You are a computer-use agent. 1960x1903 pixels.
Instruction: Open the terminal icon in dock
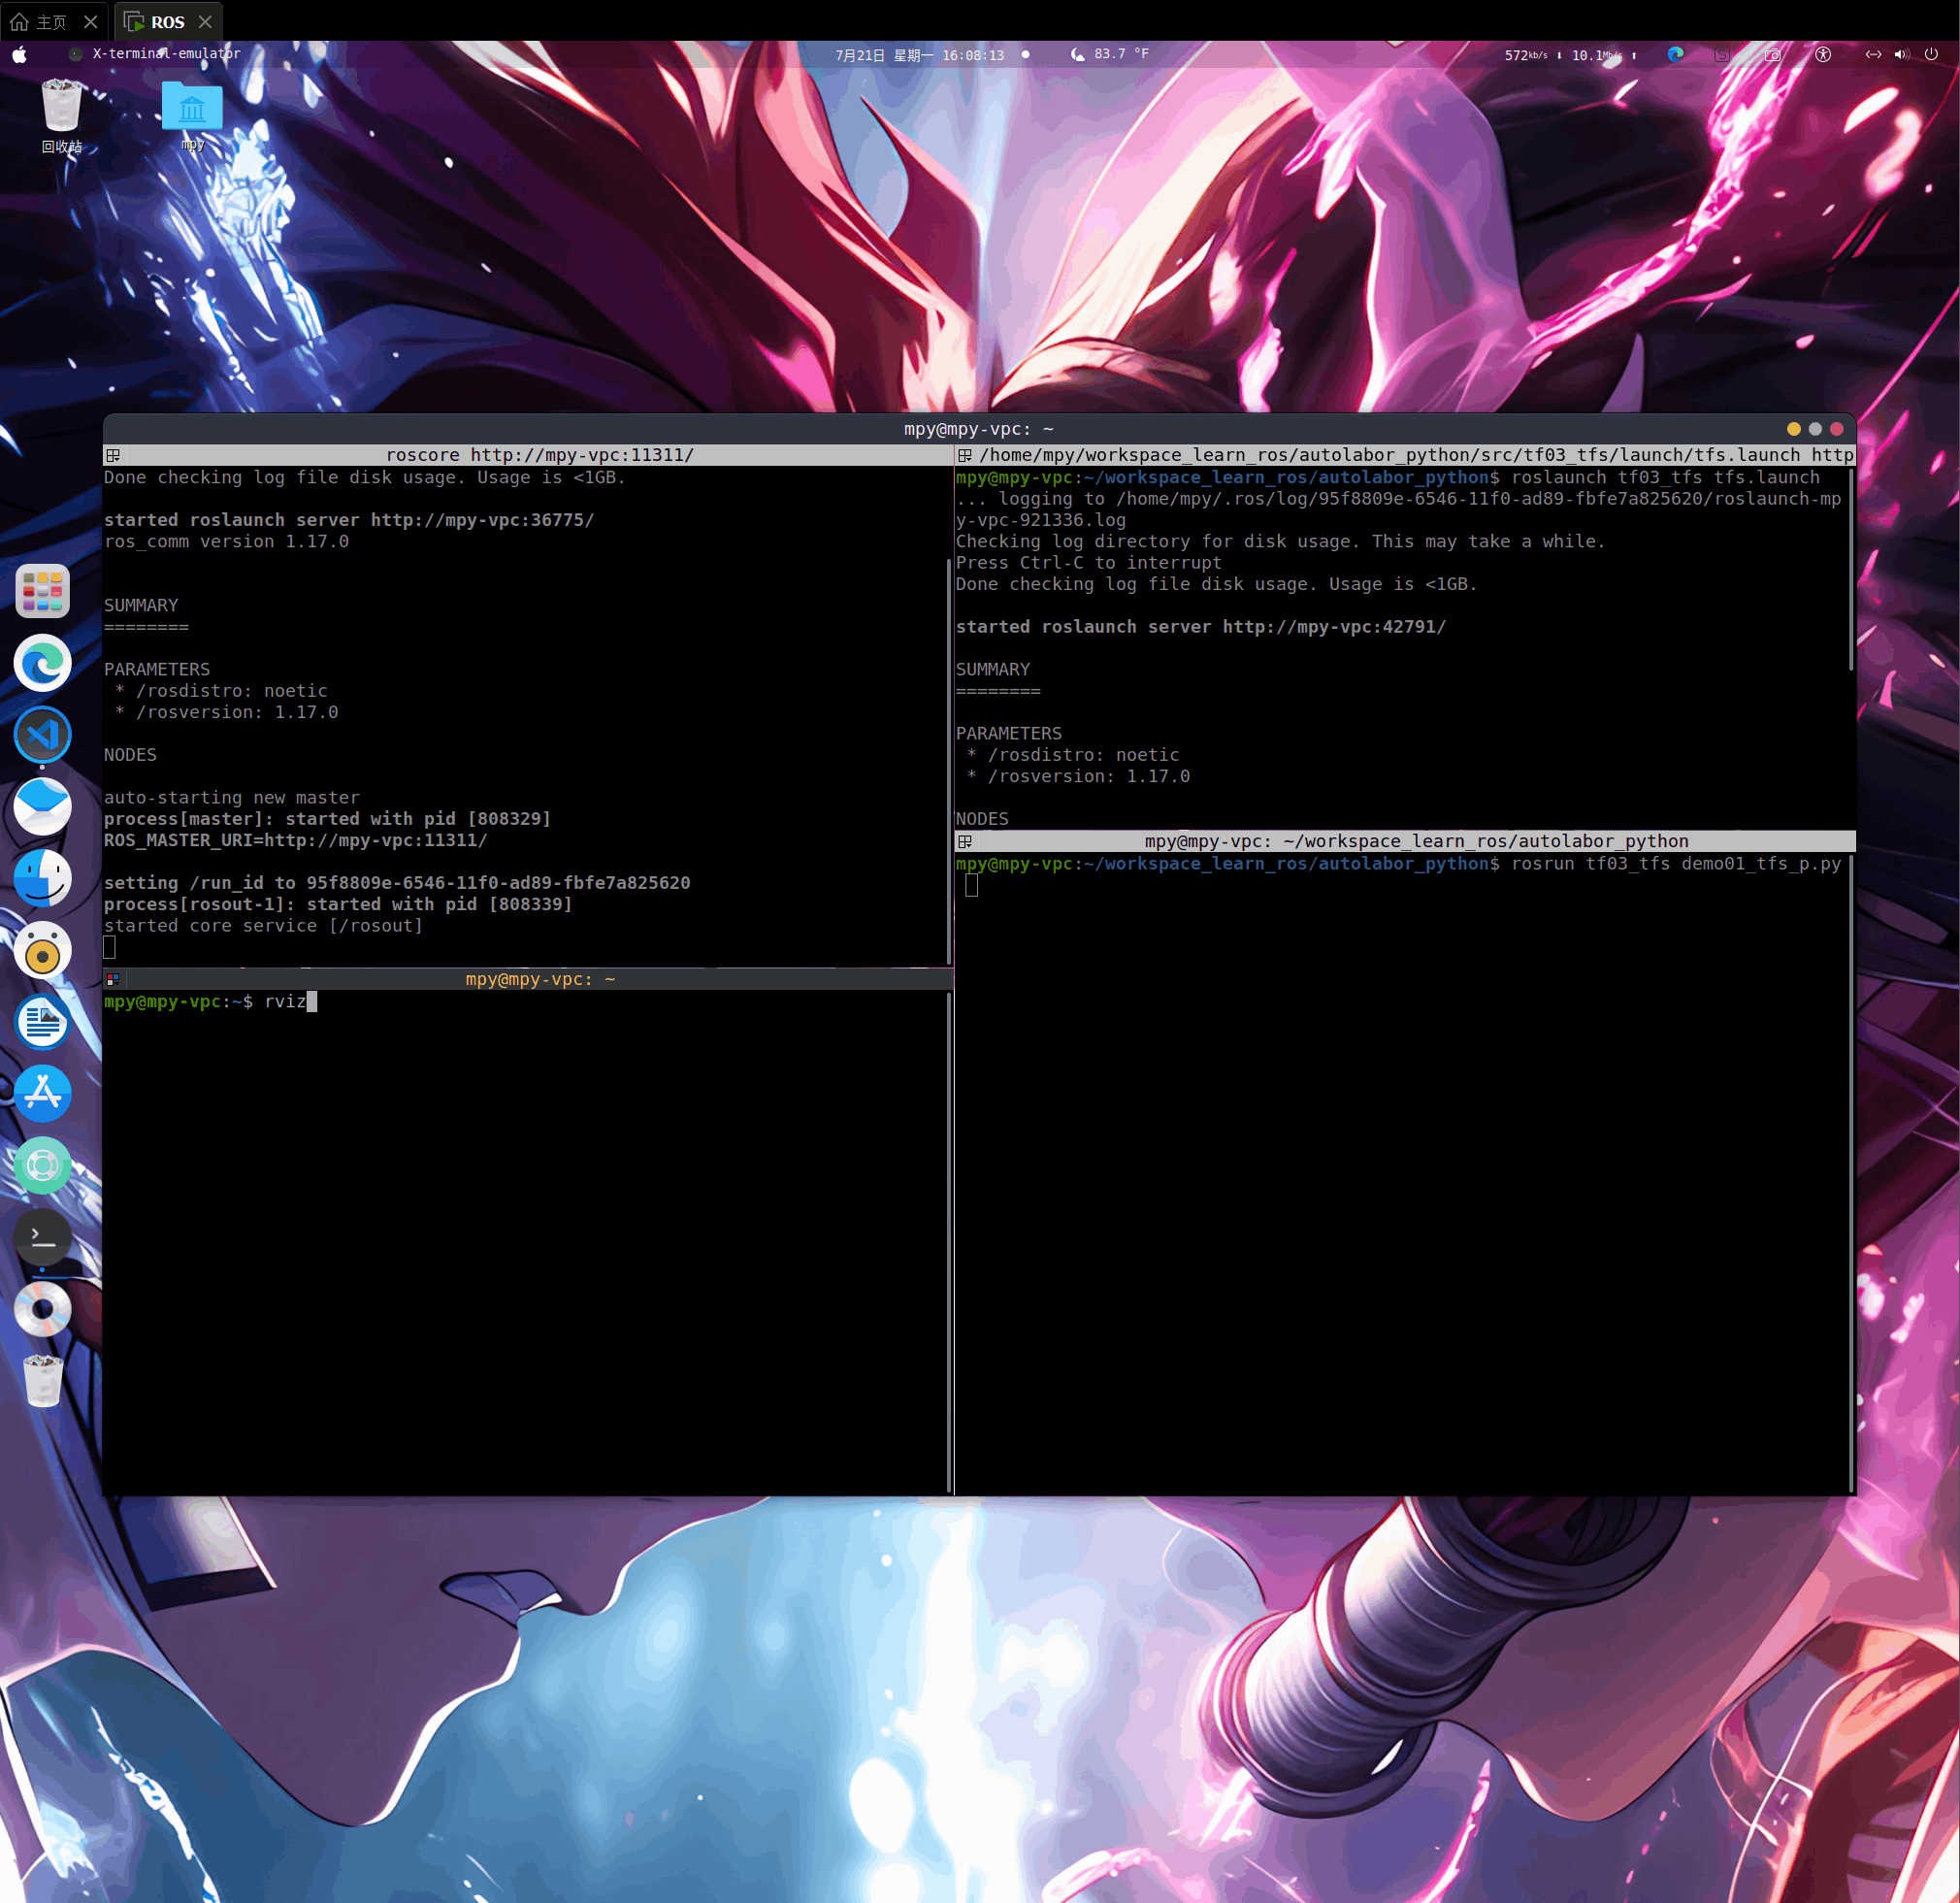[42, 1238]
